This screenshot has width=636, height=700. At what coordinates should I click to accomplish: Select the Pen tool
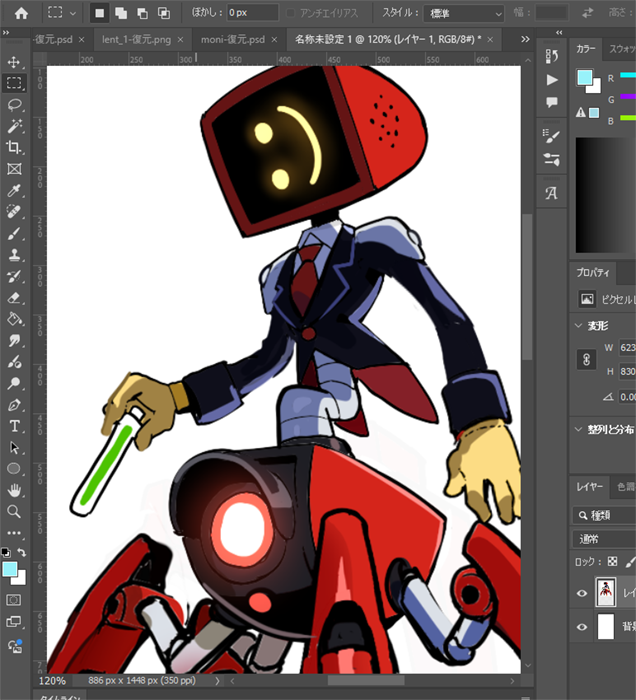tap(14, 405)
